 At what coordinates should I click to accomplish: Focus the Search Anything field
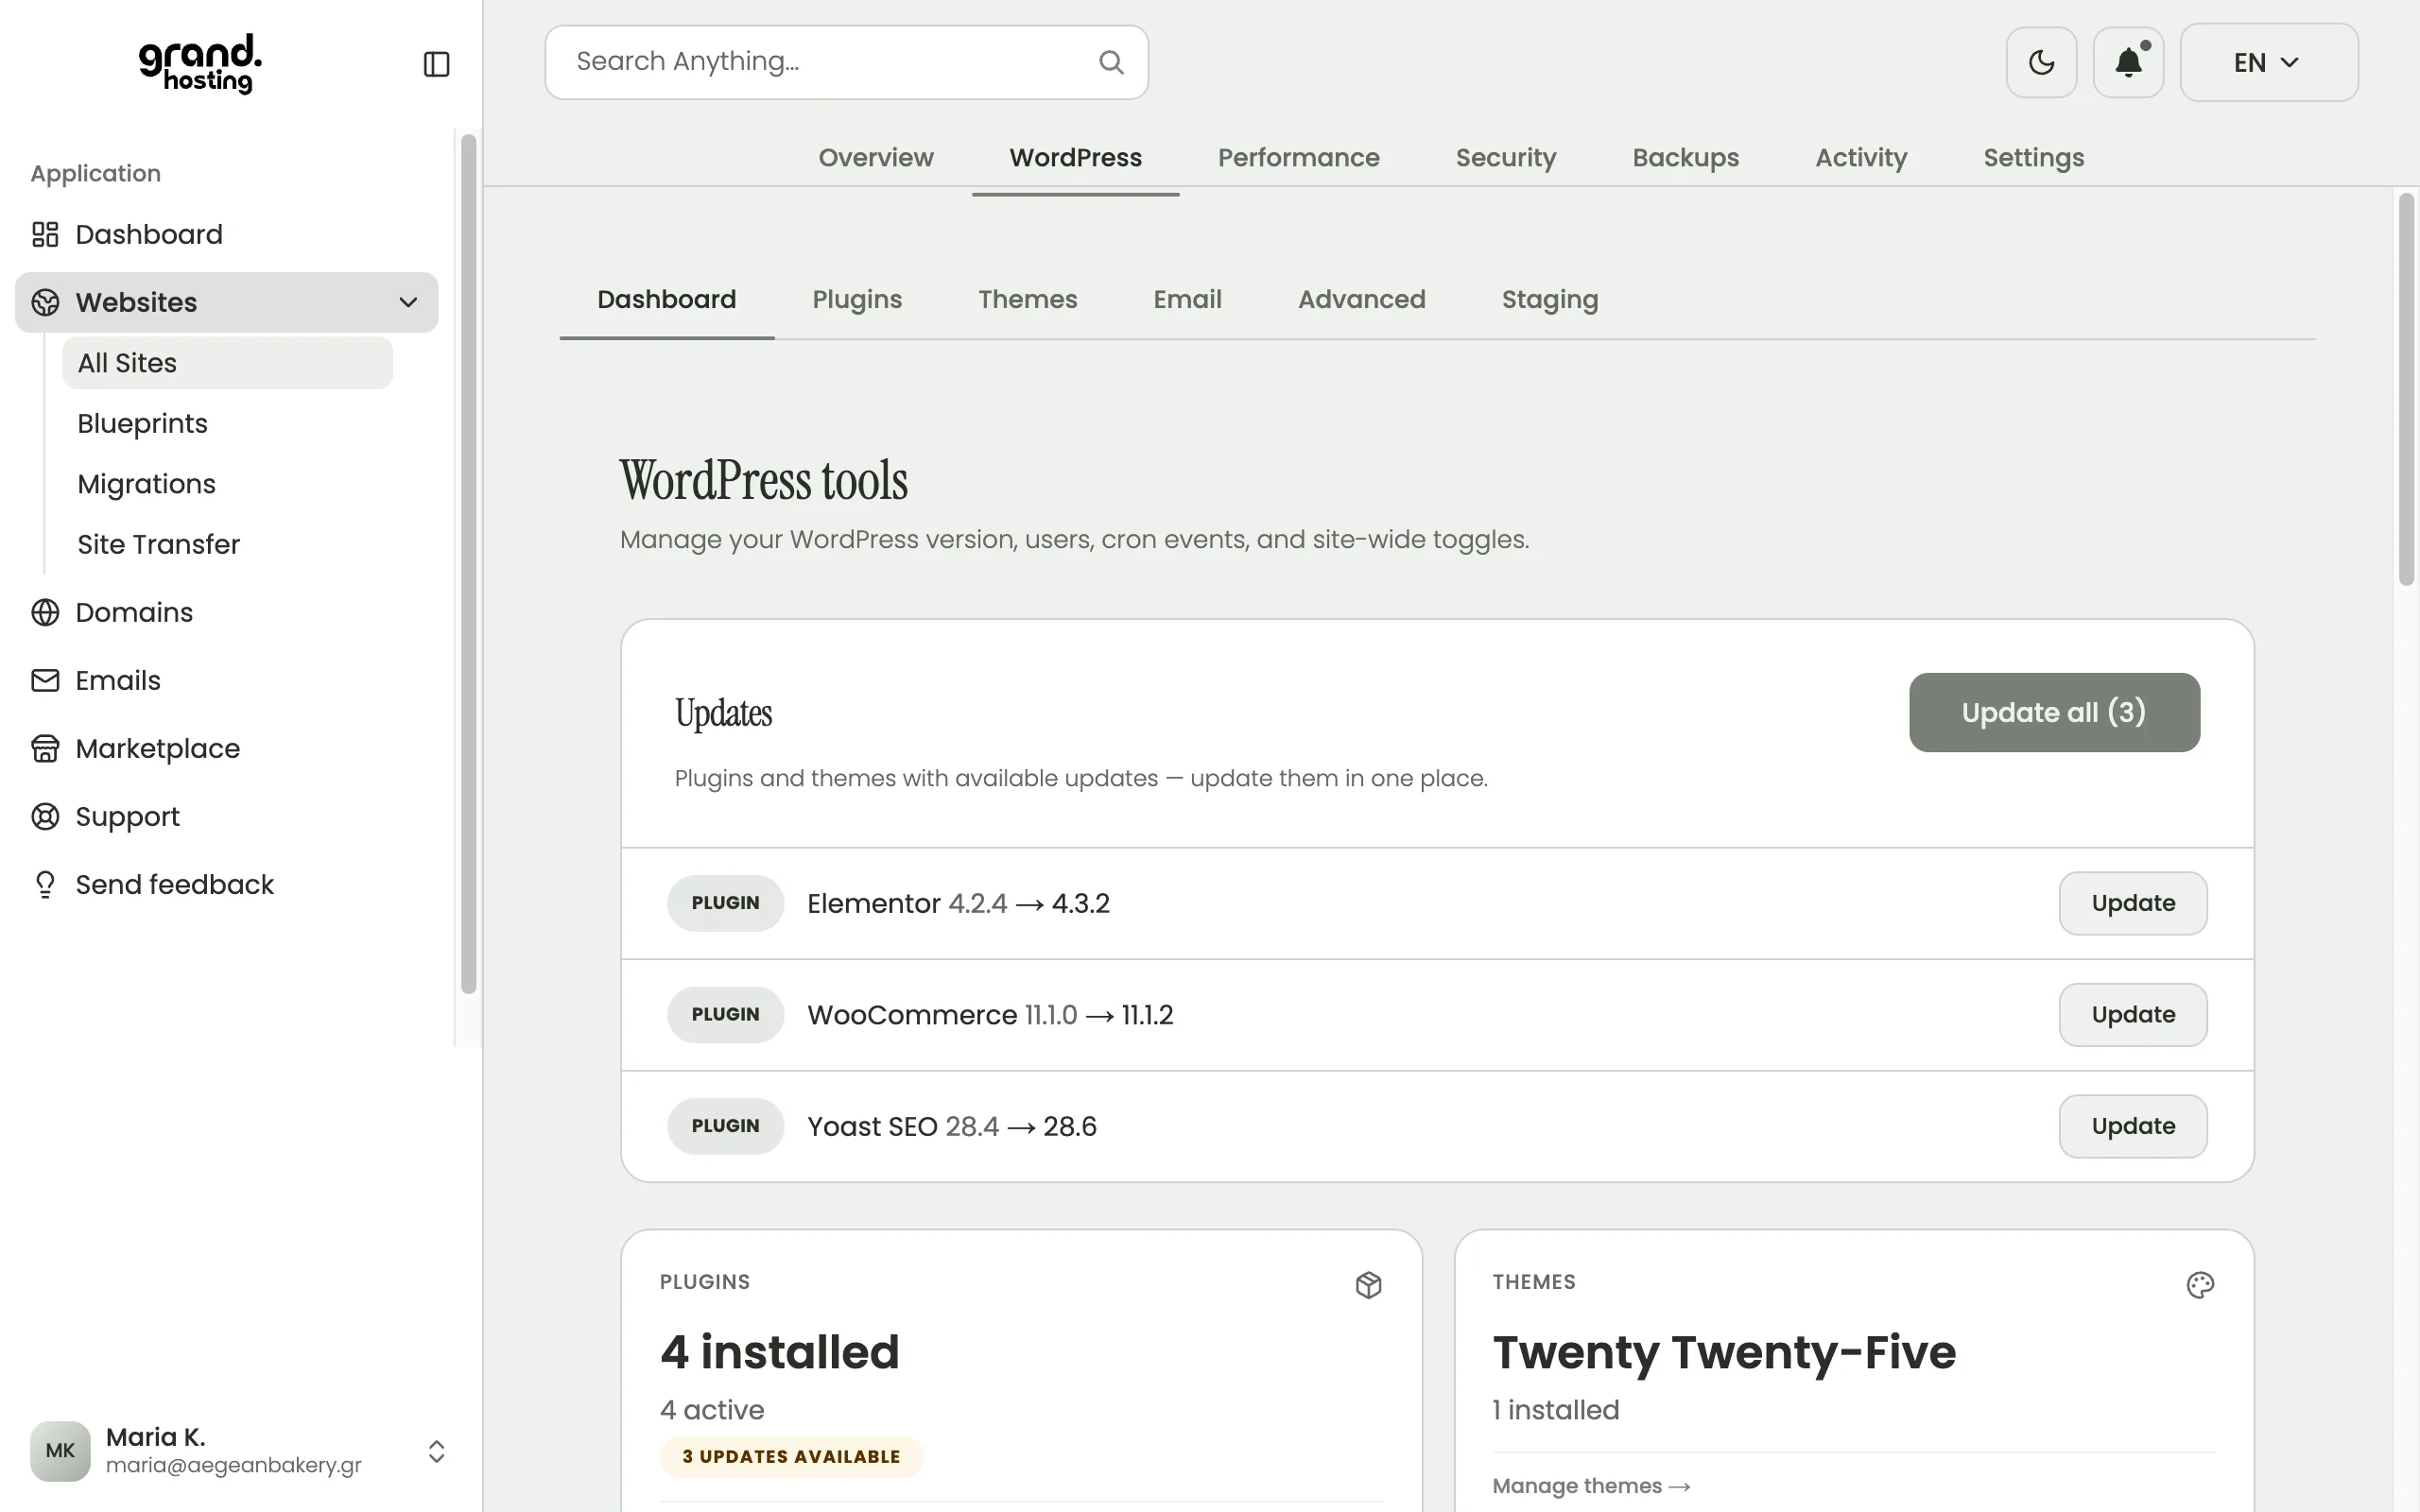[846, 62]
